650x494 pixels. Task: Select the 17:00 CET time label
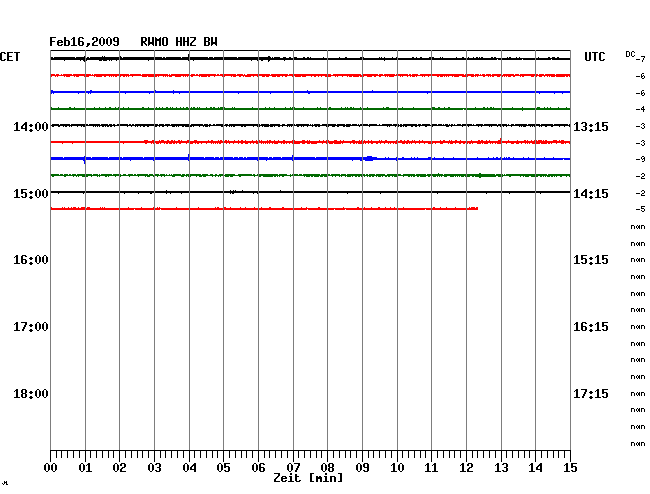coord(31,327)
